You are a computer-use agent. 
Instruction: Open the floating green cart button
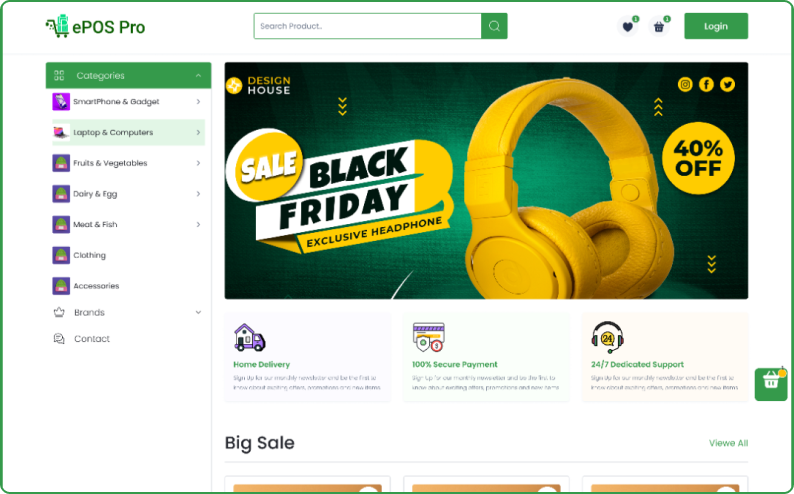pyautogui.click(x=771, y=384)
